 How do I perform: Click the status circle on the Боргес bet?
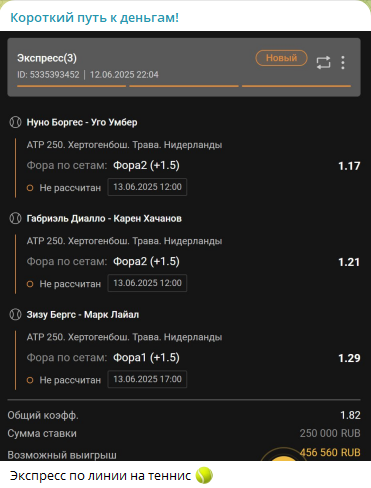[x=30, y=188]
